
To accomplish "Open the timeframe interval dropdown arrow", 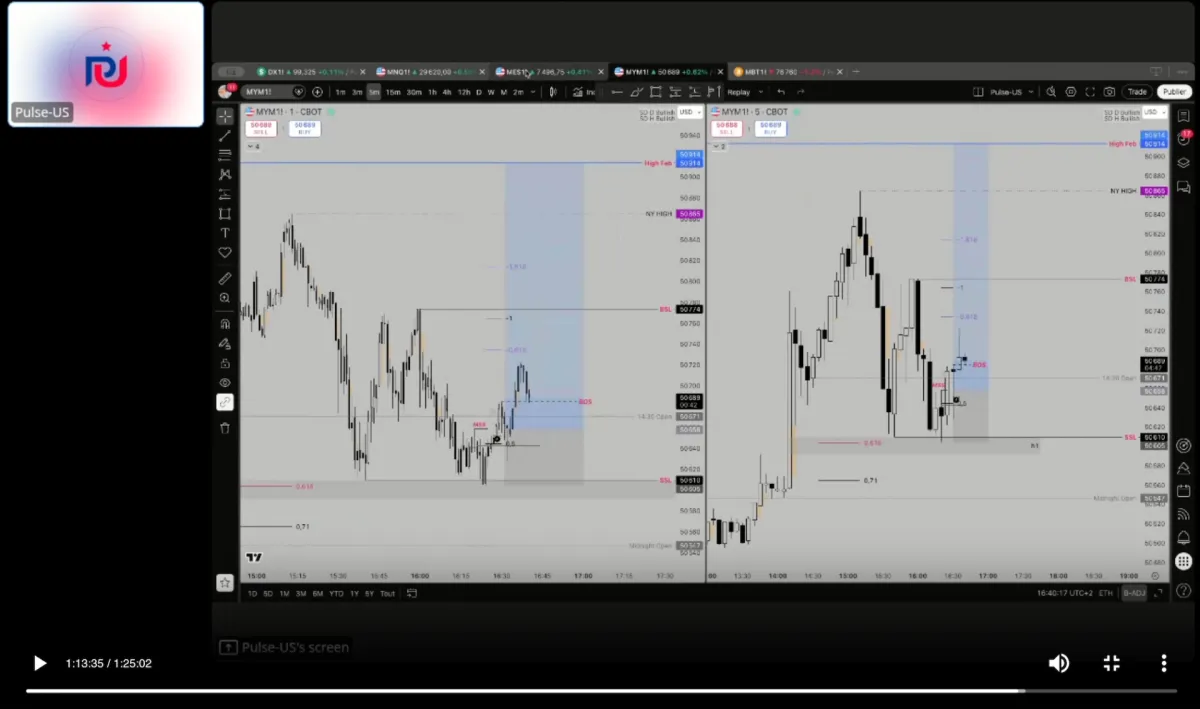I will [x=533, y=92].
